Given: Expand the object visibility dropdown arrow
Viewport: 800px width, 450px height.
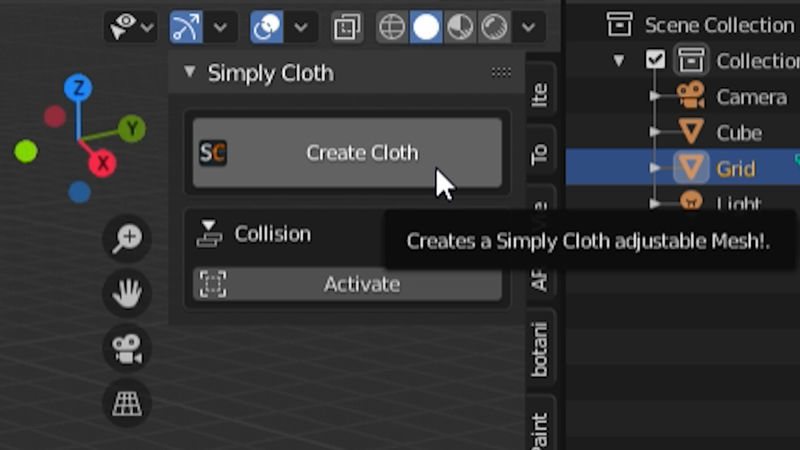Looking at the screenshot, I should [148, 27].
